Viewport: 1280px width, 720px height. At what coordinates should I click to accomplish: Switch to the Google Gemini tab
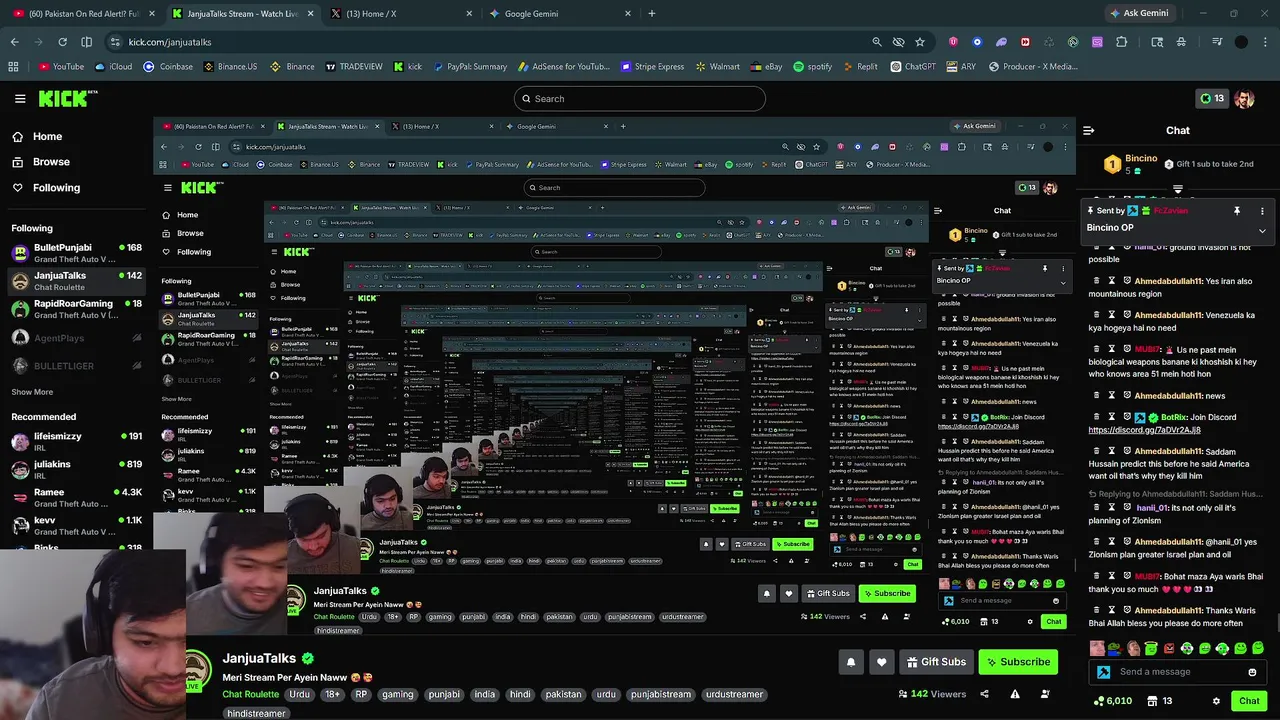click(x=558, y=14)
